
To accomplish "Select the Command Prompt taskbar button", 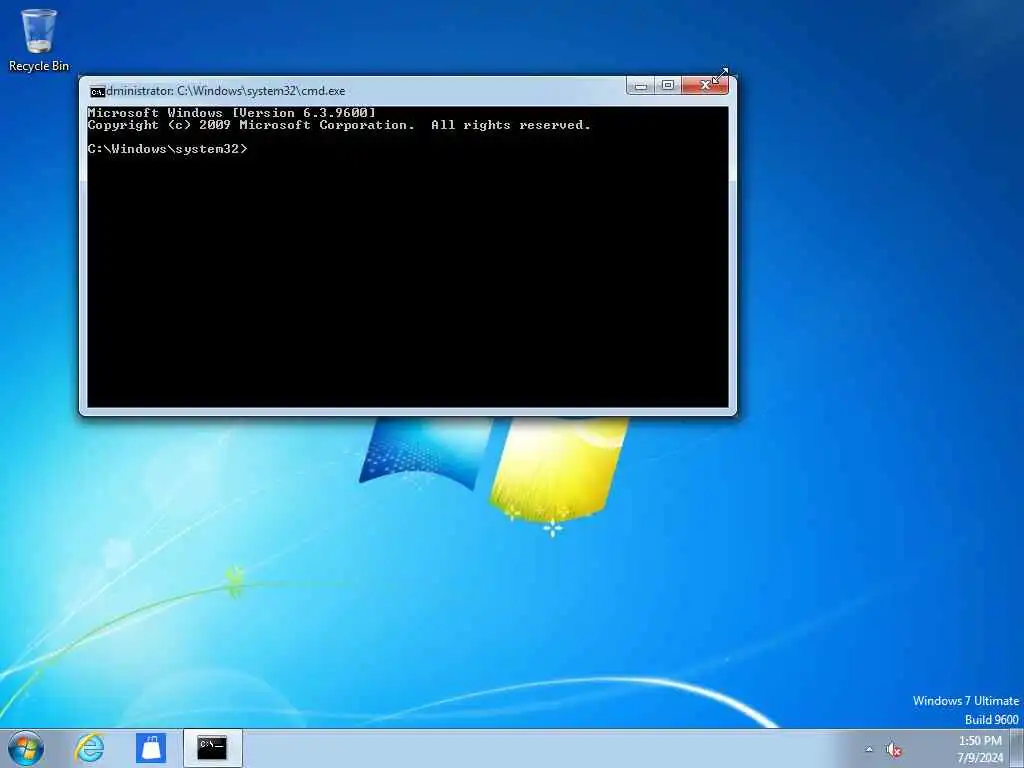I will tap(213, 748).
